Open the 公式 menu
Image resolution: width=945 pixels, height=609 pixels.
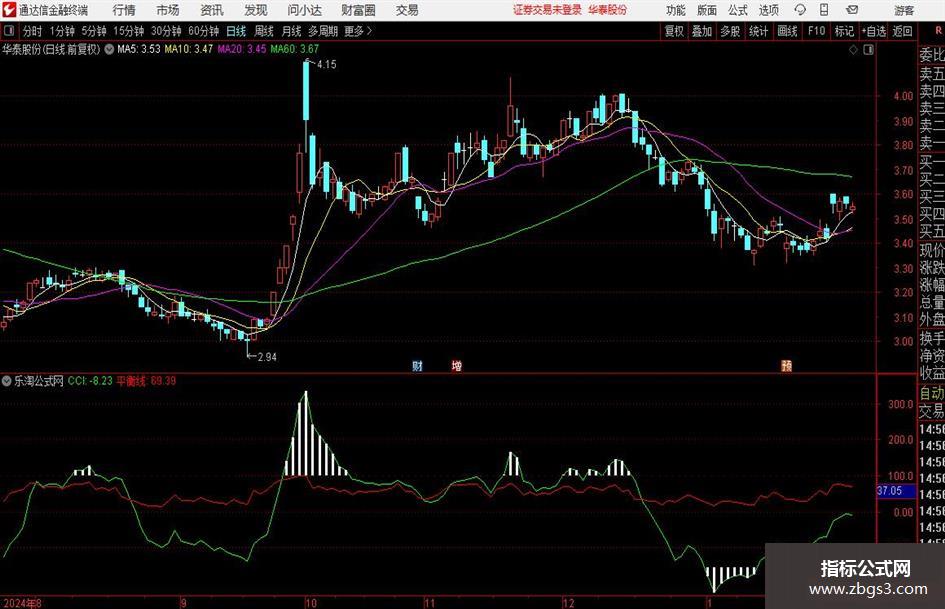tap(738, 10)
